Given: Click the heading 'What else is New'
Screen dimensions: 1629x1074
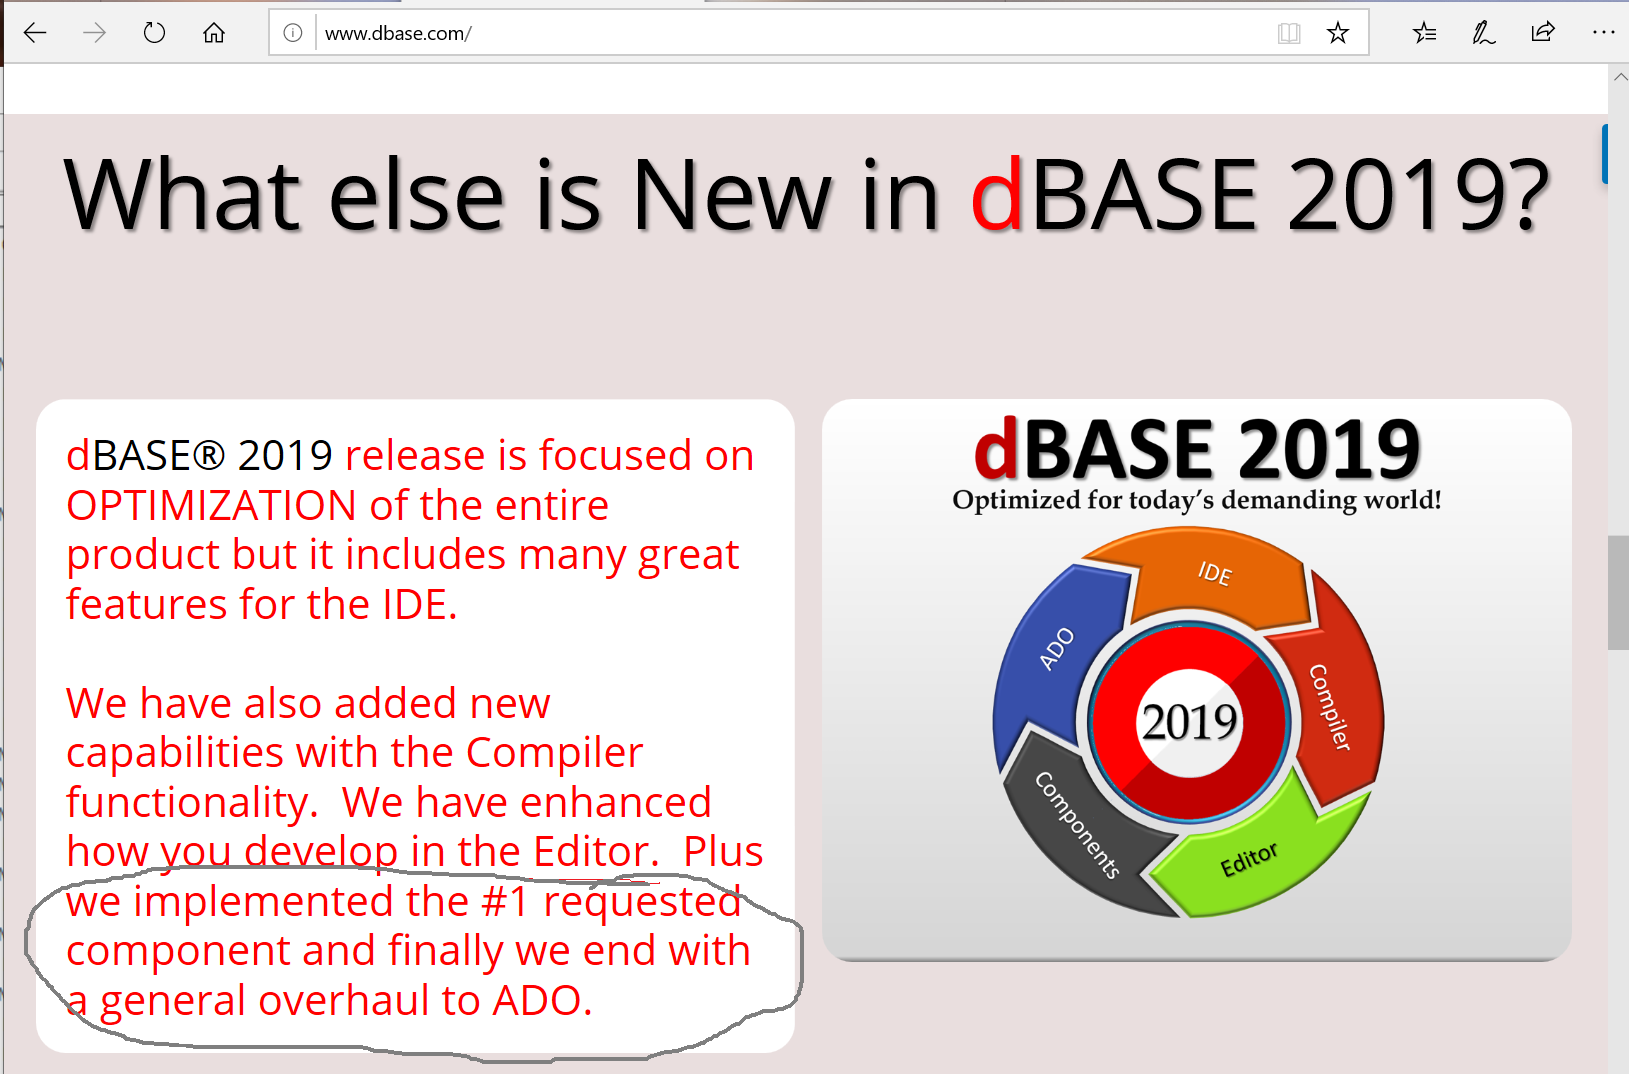Looking at the screenshot, I should pyautogui.click(x=447, y=195).
